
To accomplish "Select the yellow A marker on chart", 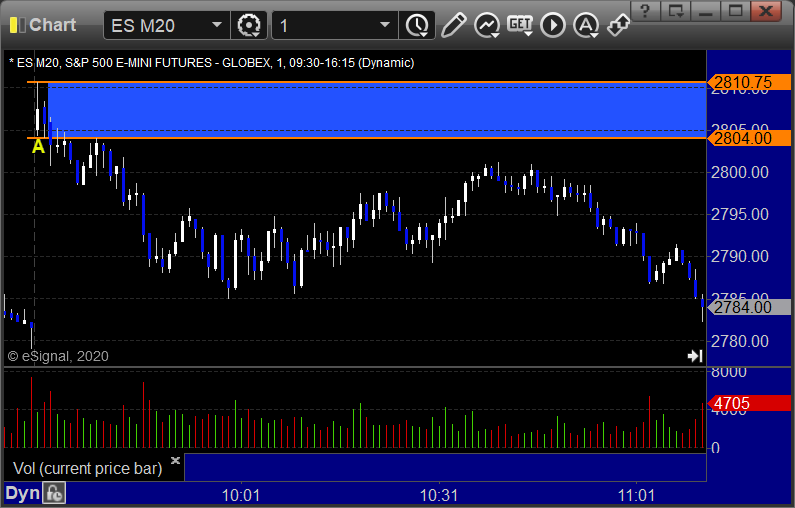I will coord(39,147).
